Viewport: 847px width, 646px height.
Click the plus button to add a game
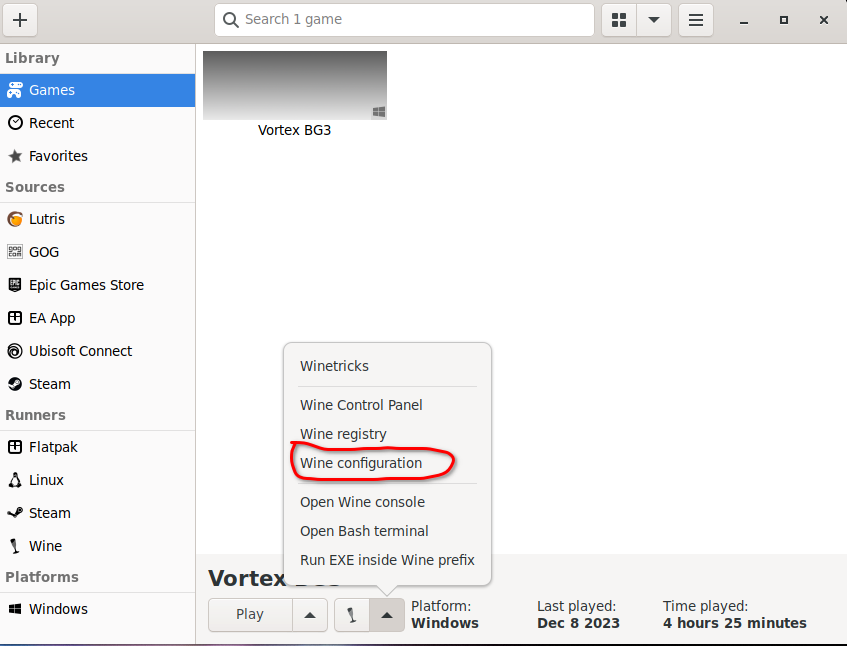click(x=20, y=20)
